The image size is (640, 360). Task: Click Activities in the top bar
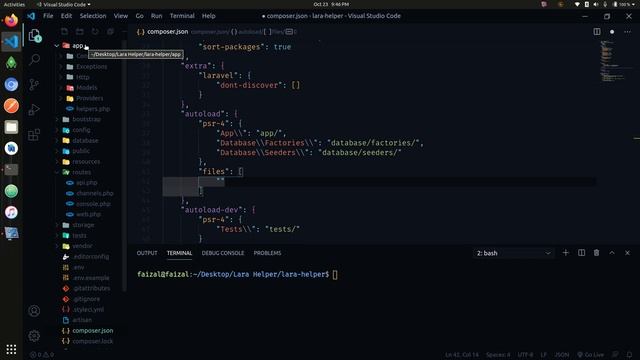tap(14, 4)
